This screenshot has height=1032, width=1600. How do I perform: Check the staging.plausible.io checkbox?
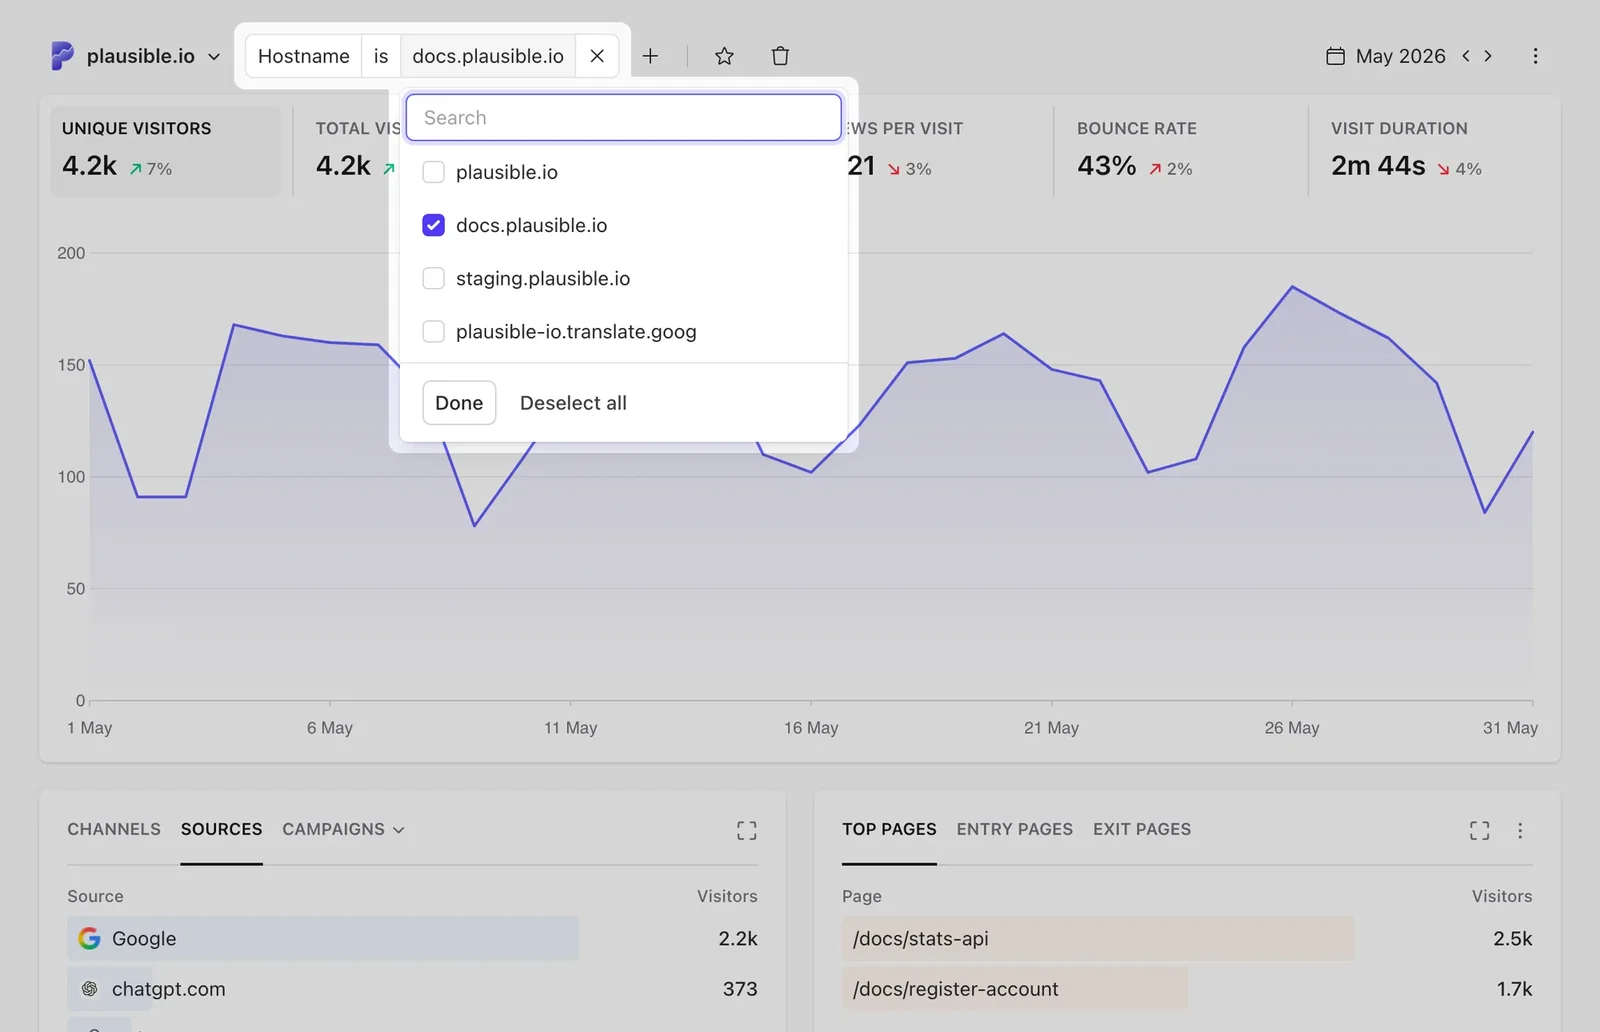tap(433, 278)
